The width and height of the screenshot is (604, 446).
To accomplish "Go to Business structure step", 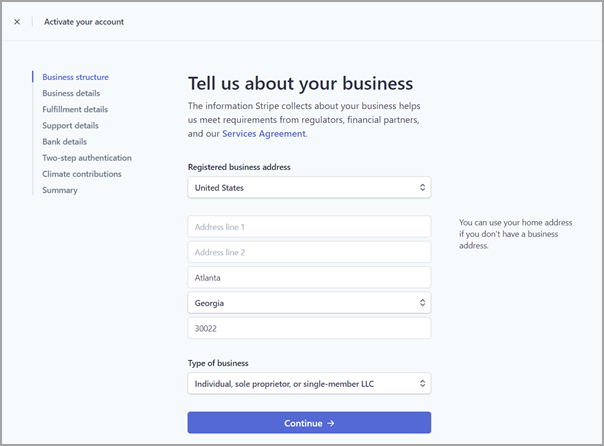I will (76, 77).
